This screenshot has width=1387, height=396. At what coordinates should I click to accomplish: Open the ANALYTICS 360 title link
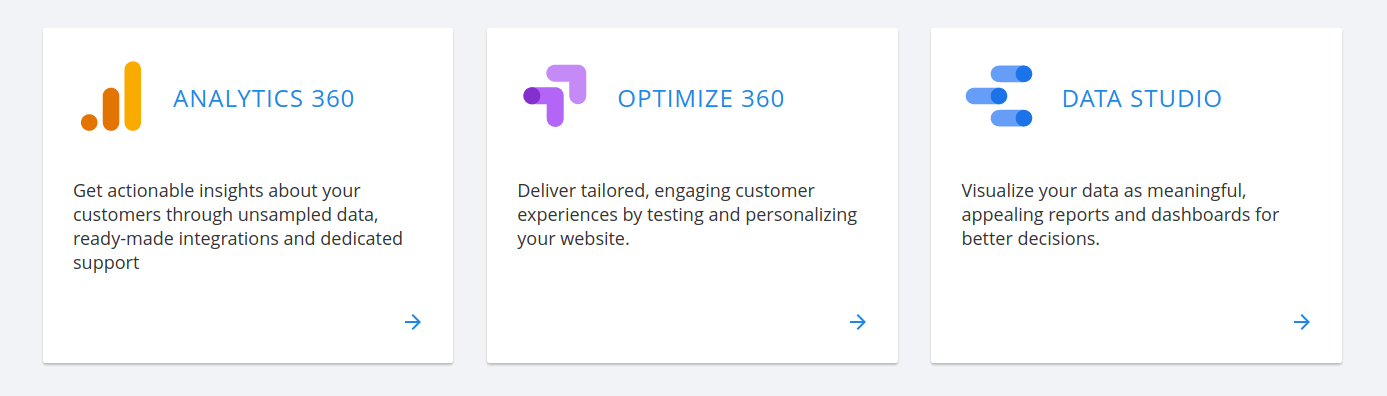click(x=264, y=98)
